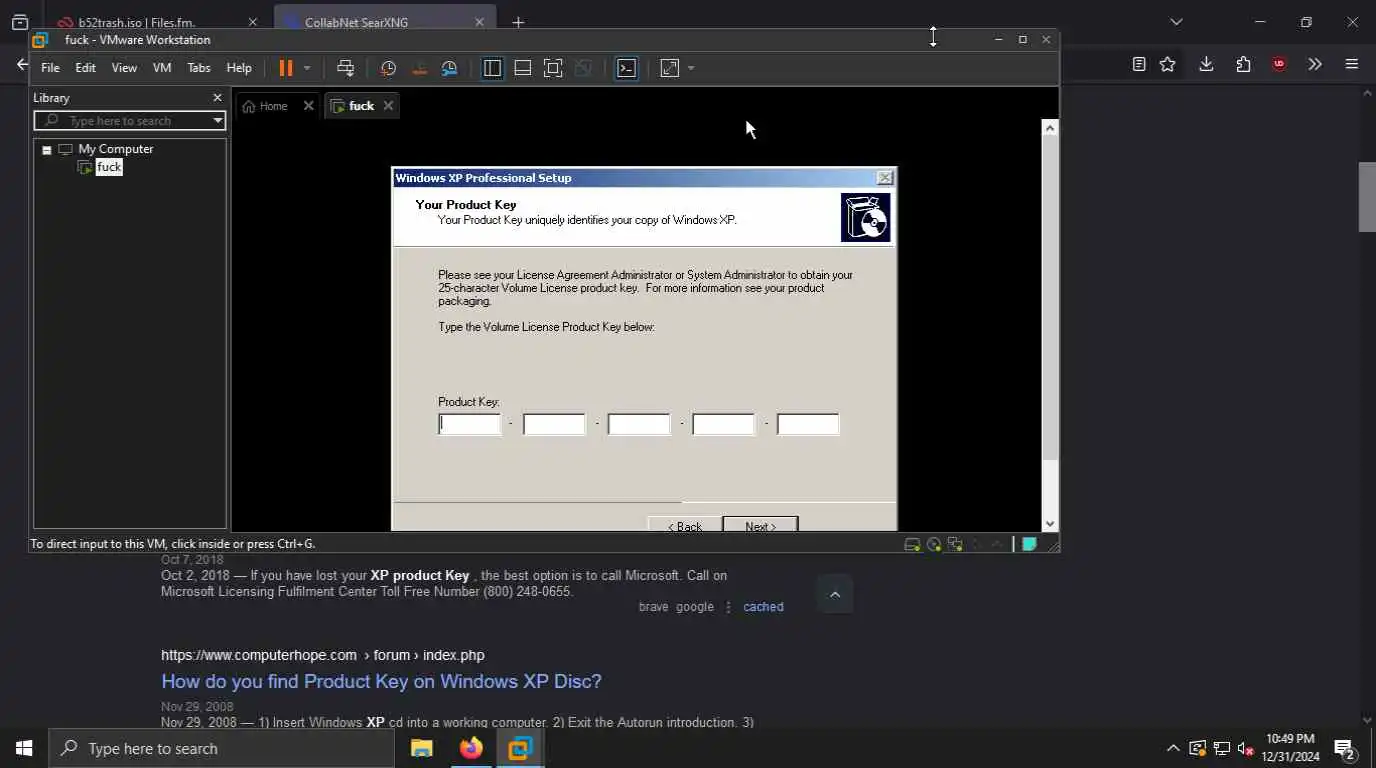Click the VM console scroll-down arrow
This screenshot has height=768, width=1376.
tap(1050, 523)
